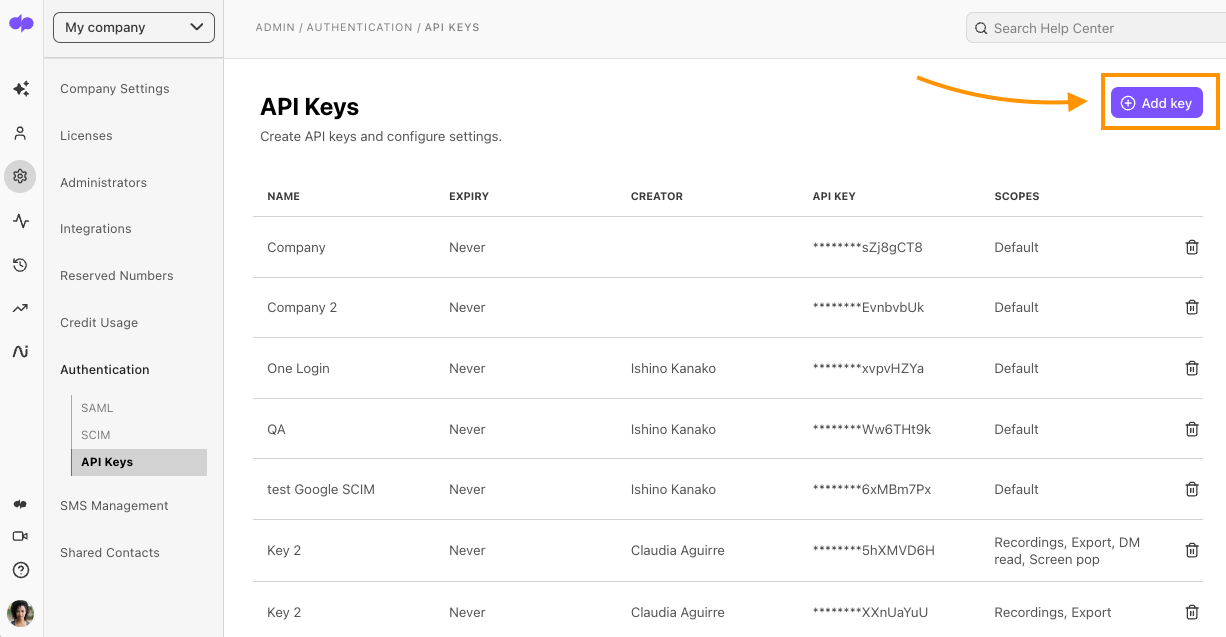Viewport: 1226px width, 637px height.
Task: Delete the Key 2 ending XXnUaYuU
Action: [x=1192, y=612]
